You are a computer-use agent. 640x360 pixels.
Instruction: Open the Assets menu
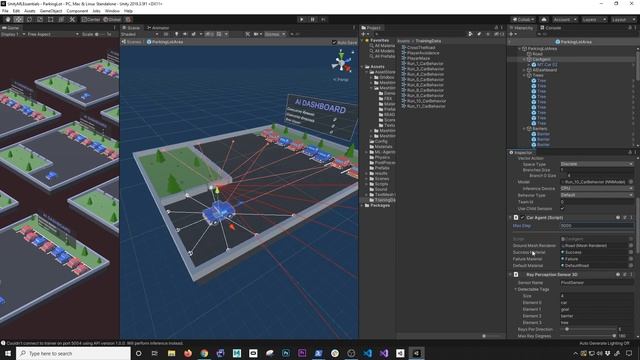click(x=29, y=11)
